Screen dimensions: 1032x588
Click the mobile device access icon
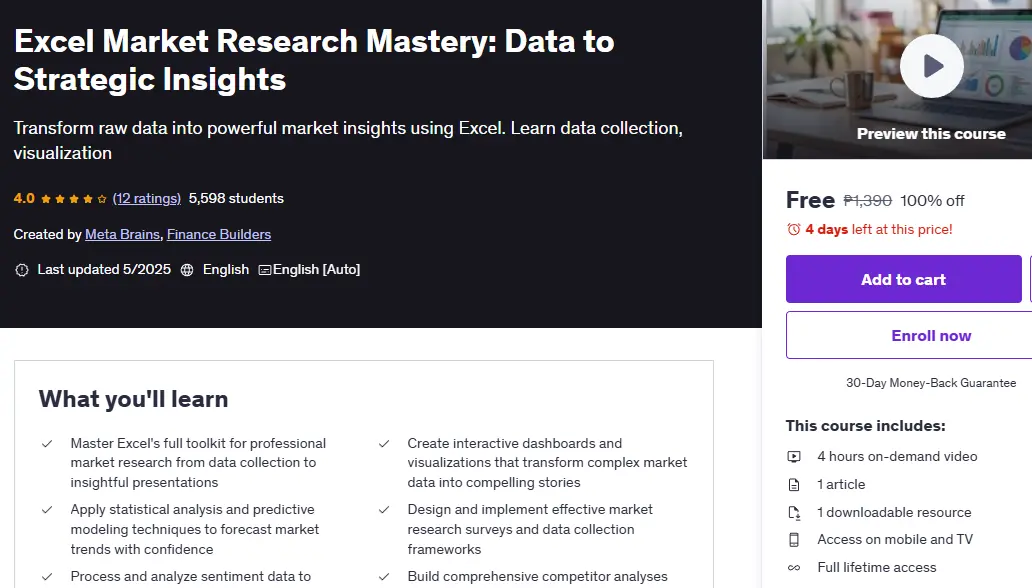tap(794, 540)
